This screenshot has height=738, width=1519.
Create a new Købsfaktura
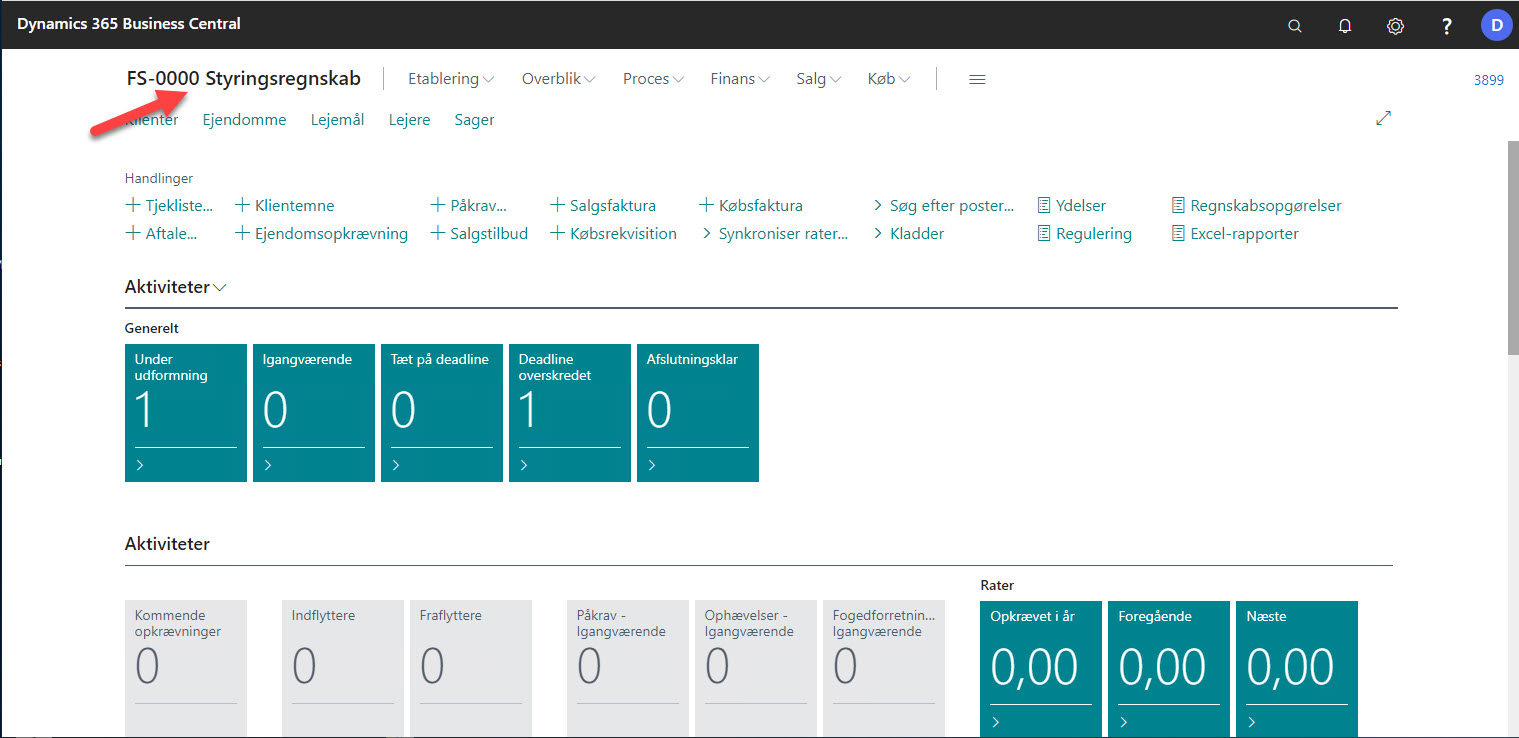click(x=751, y=206)
